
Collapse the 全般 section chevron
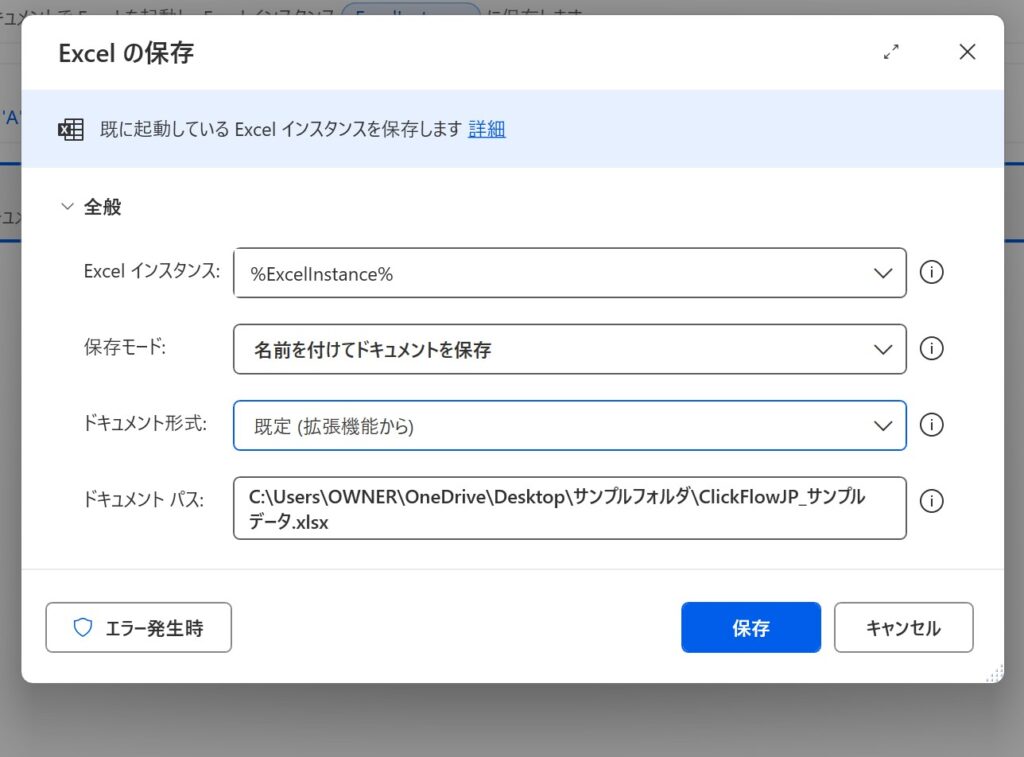68,207
